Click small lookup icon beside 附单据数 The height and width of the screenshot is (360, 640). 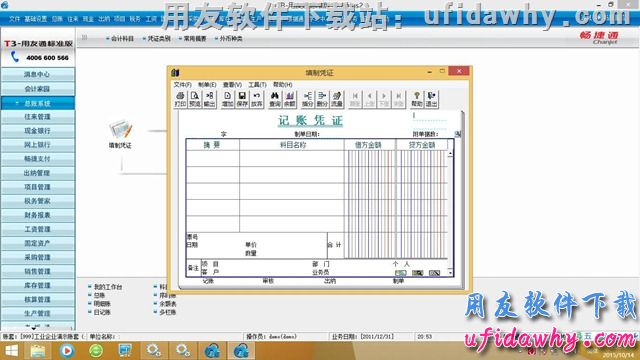coord(458,134)
